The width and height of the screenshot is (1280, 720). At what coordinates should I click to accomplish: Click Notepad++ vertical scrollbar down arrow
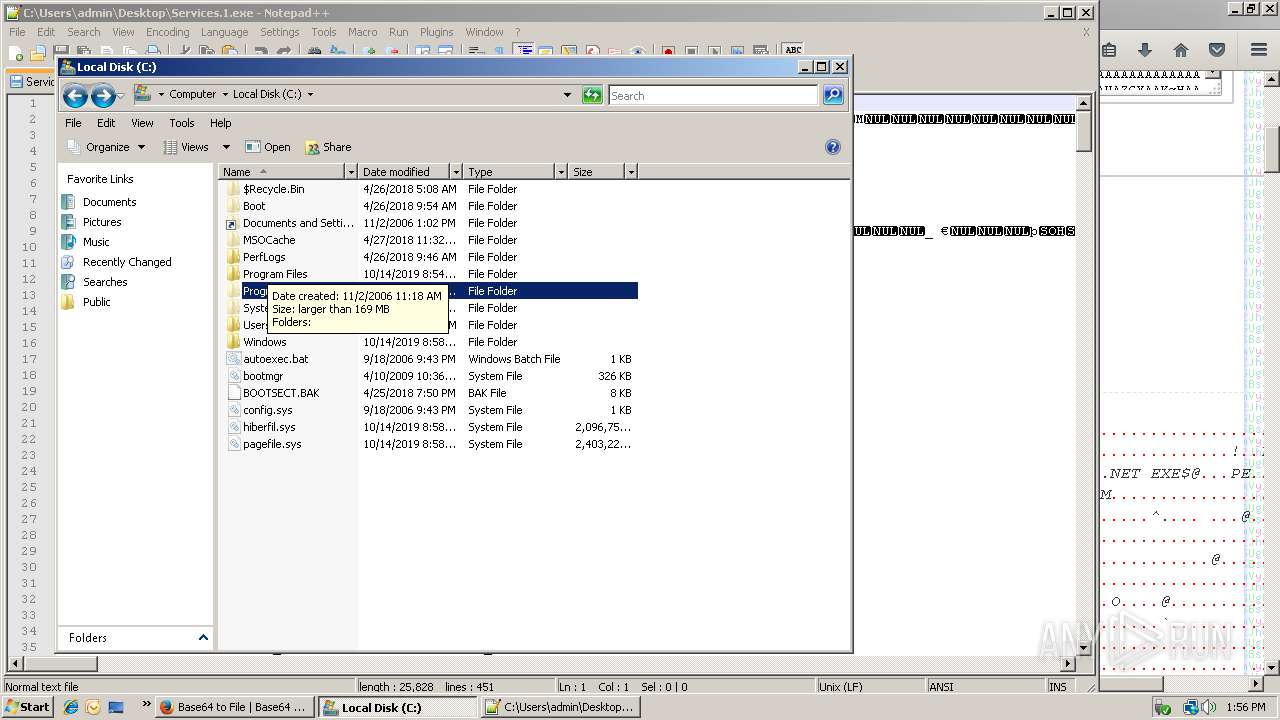point(1084,648)
